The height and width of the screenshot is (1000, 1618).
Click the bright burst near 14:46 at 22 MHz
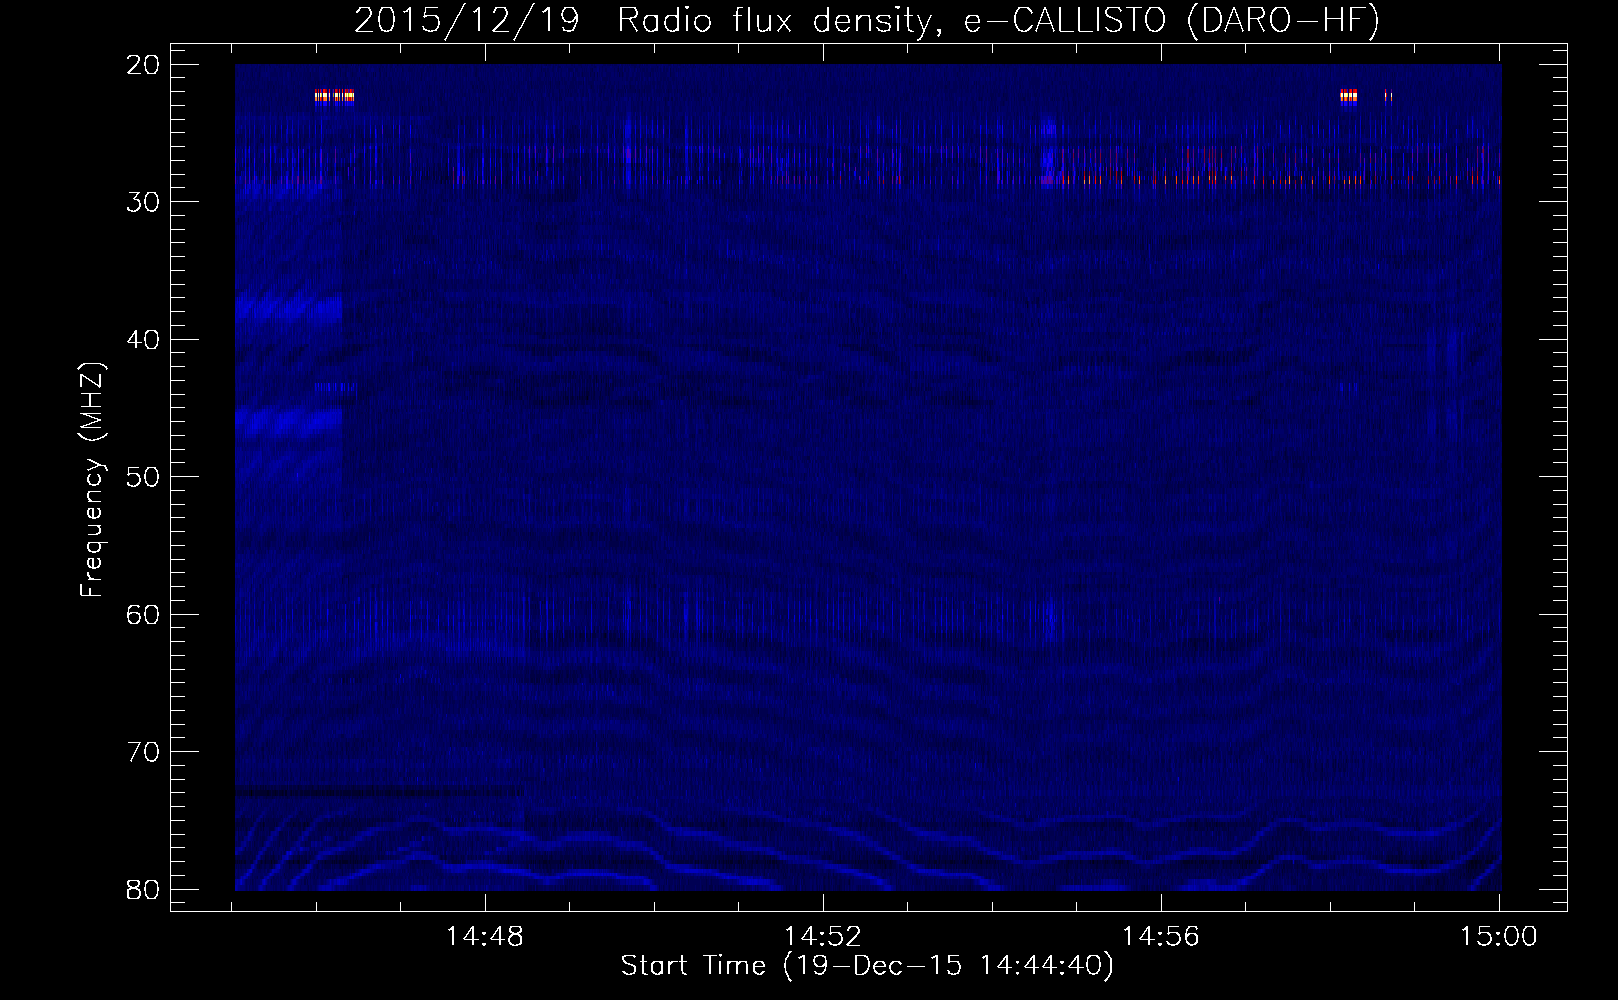coord(334,96)
